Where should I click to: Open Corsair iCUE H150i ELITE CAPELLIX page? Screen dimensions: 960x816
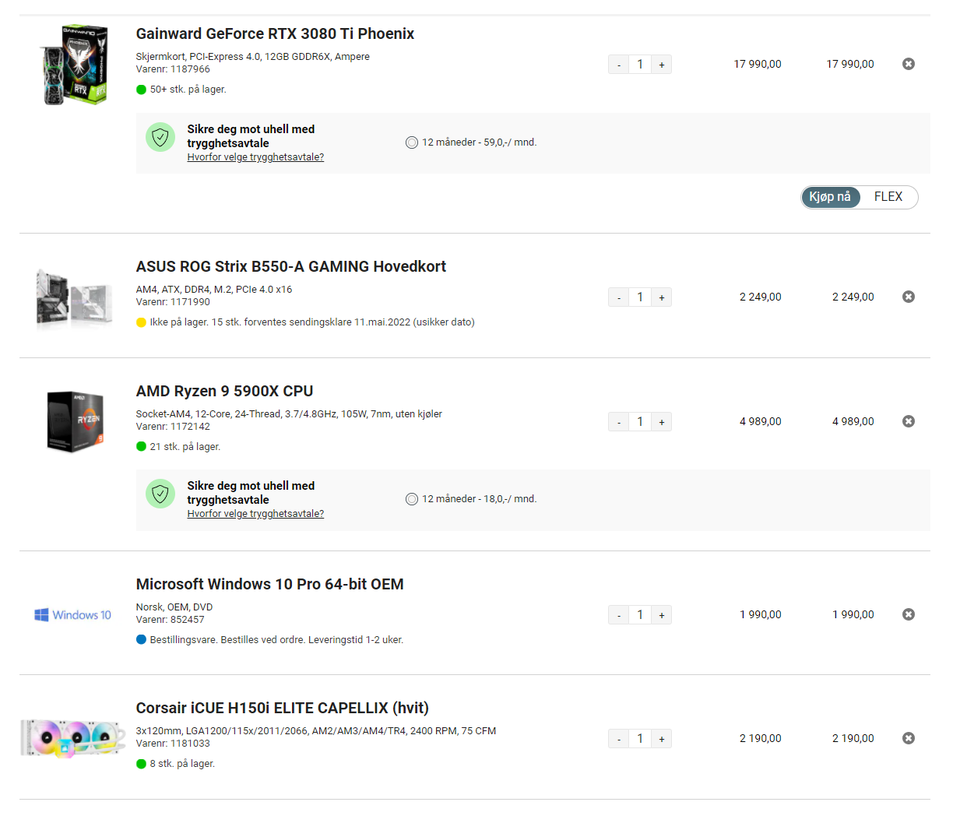point(282,708)
